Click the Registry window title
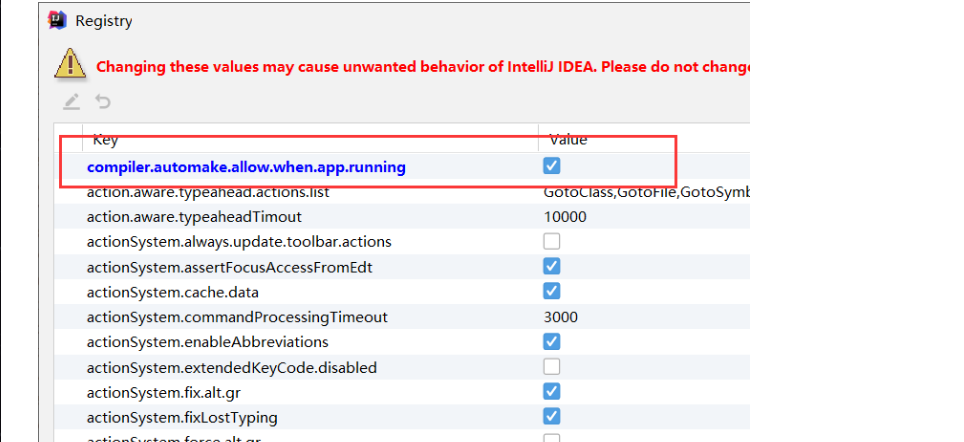The image size is (964, 442). [103, 21]
